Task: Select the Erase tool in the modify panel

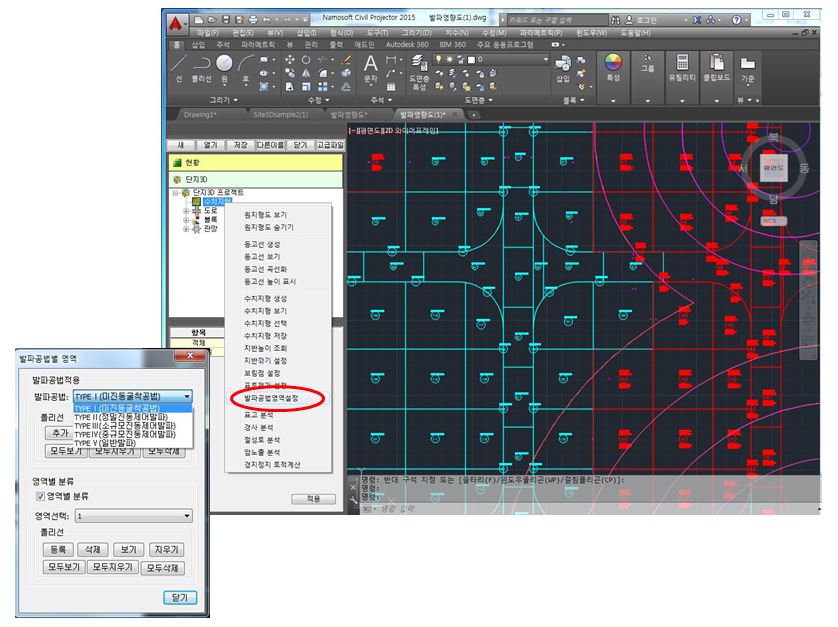Action: pyautogui.click(x=346, y=59)
